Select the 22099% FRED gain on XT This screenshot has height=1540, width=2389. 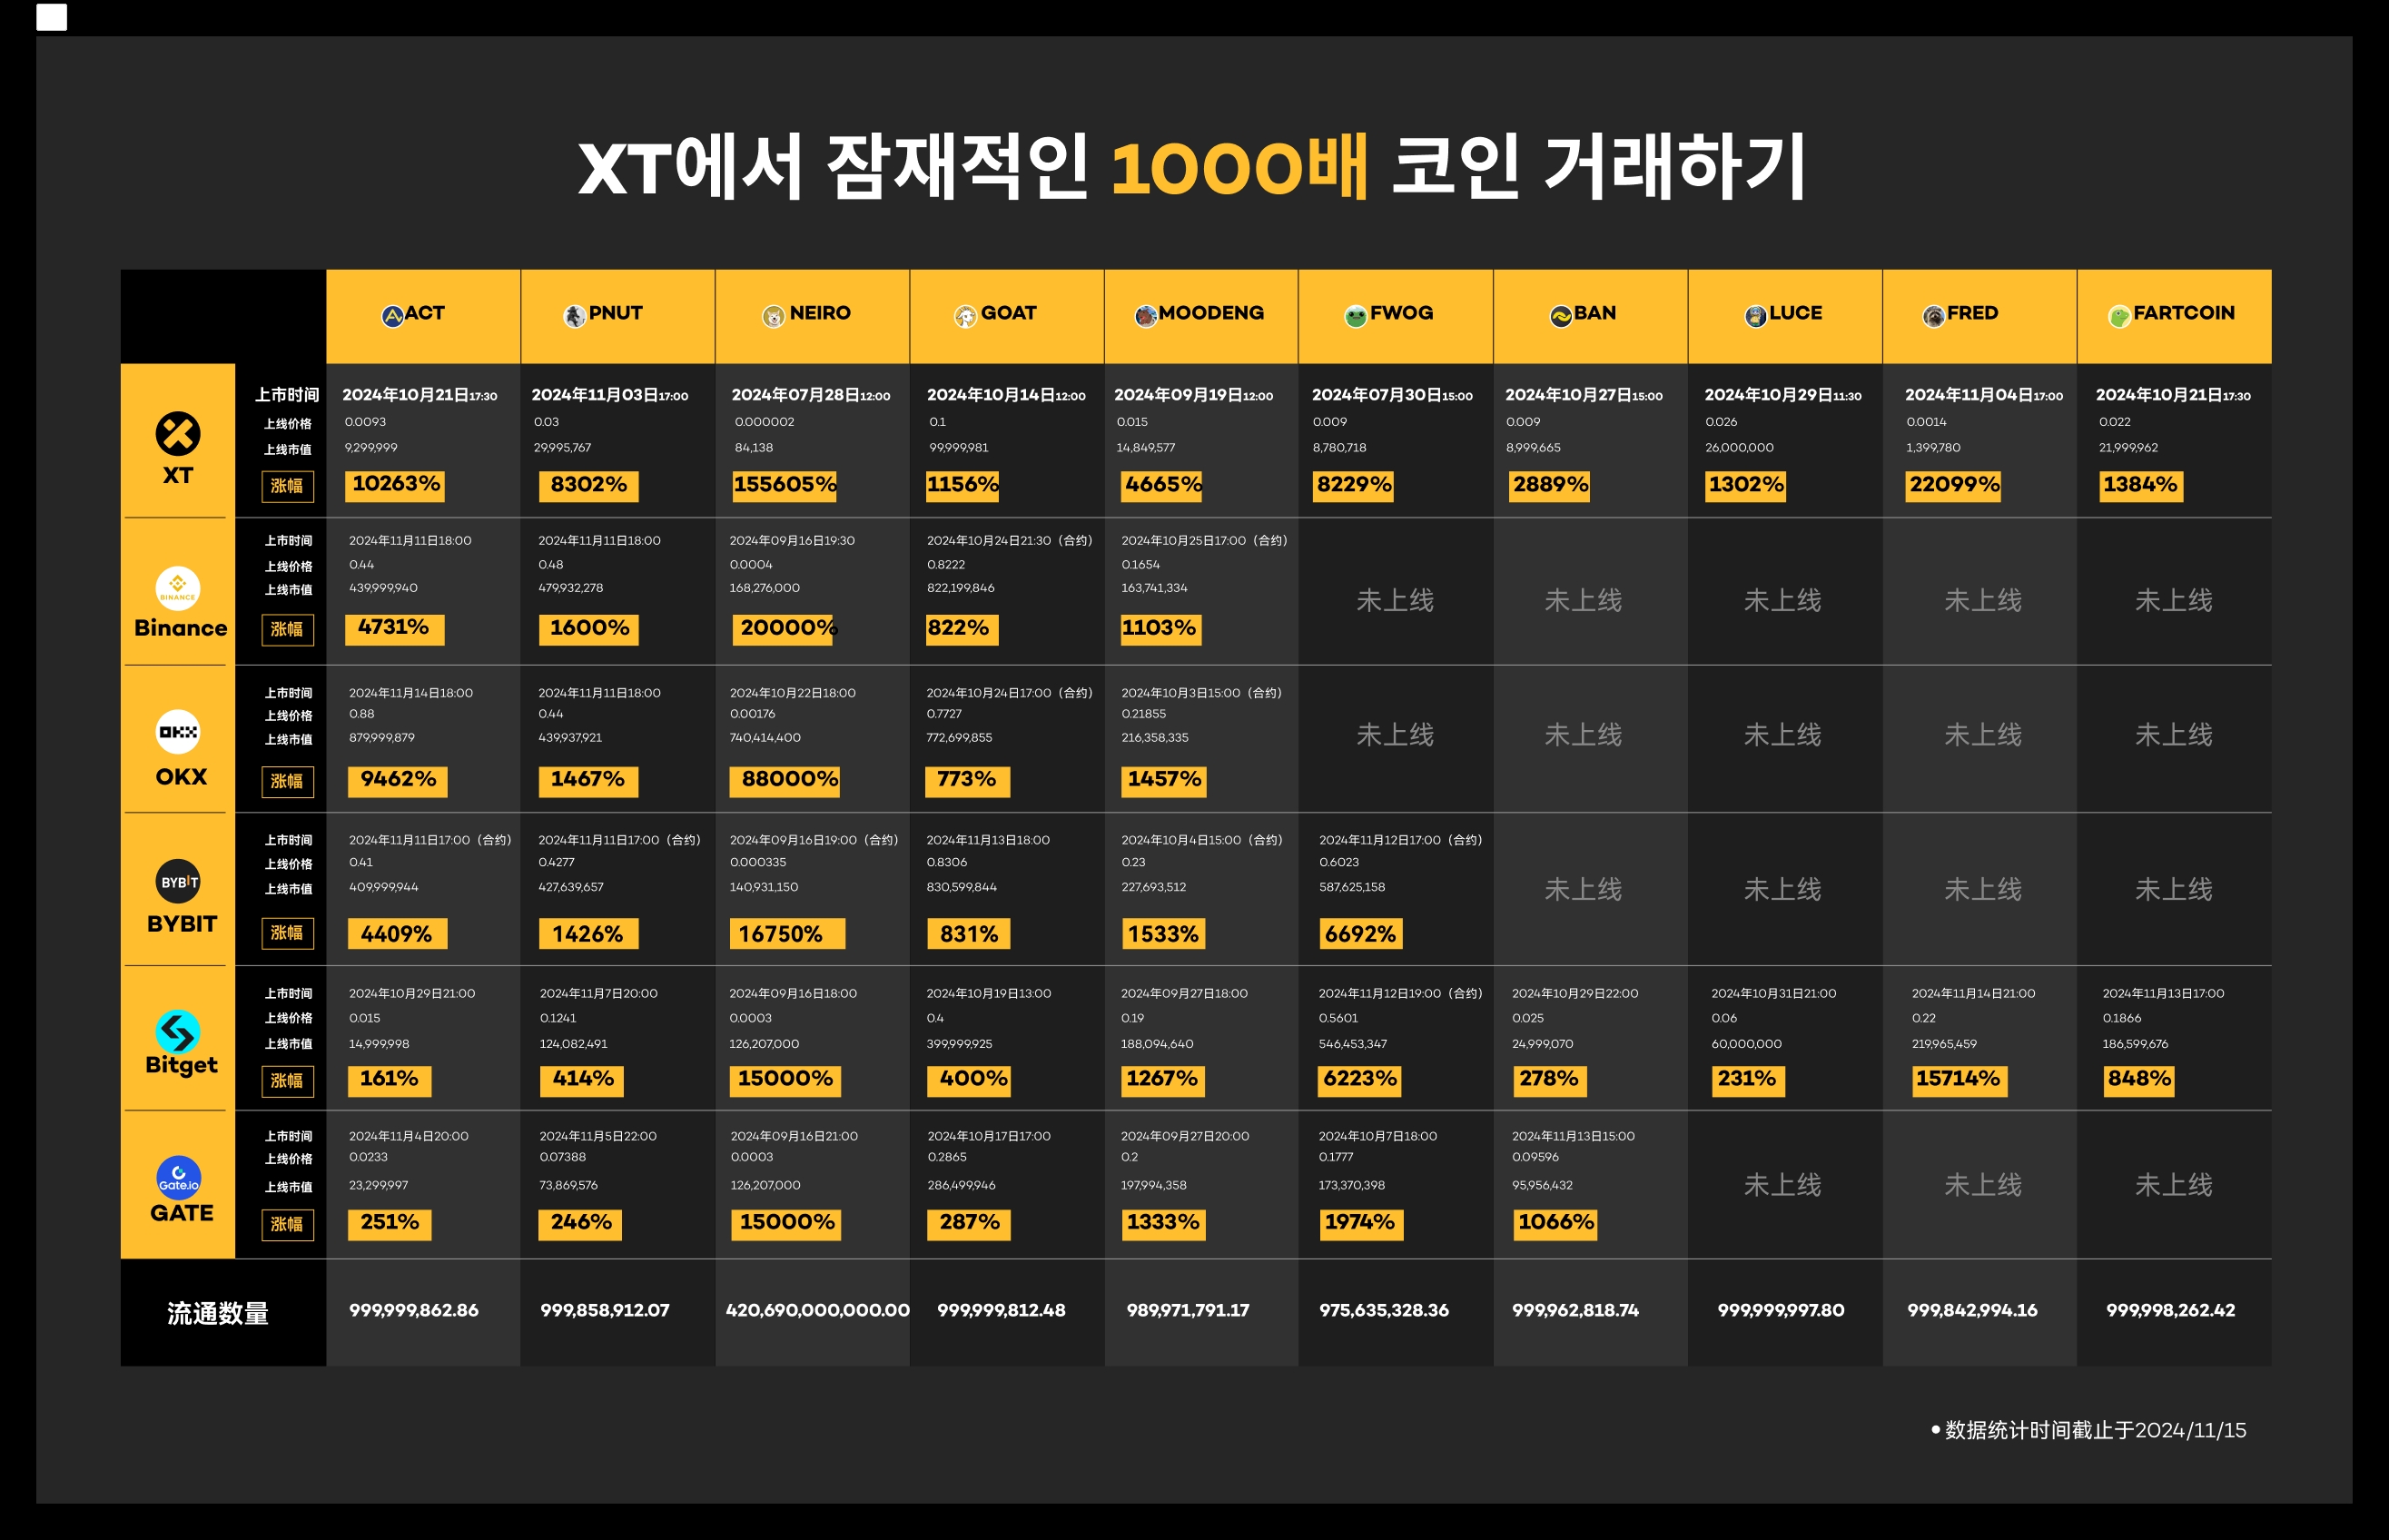click(x=1954, y=485)
